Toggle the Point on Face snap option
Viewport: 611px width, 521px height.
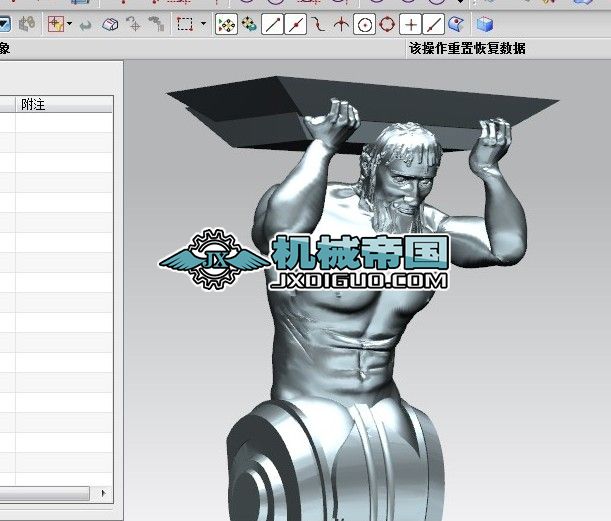click(x=456, y=24)
